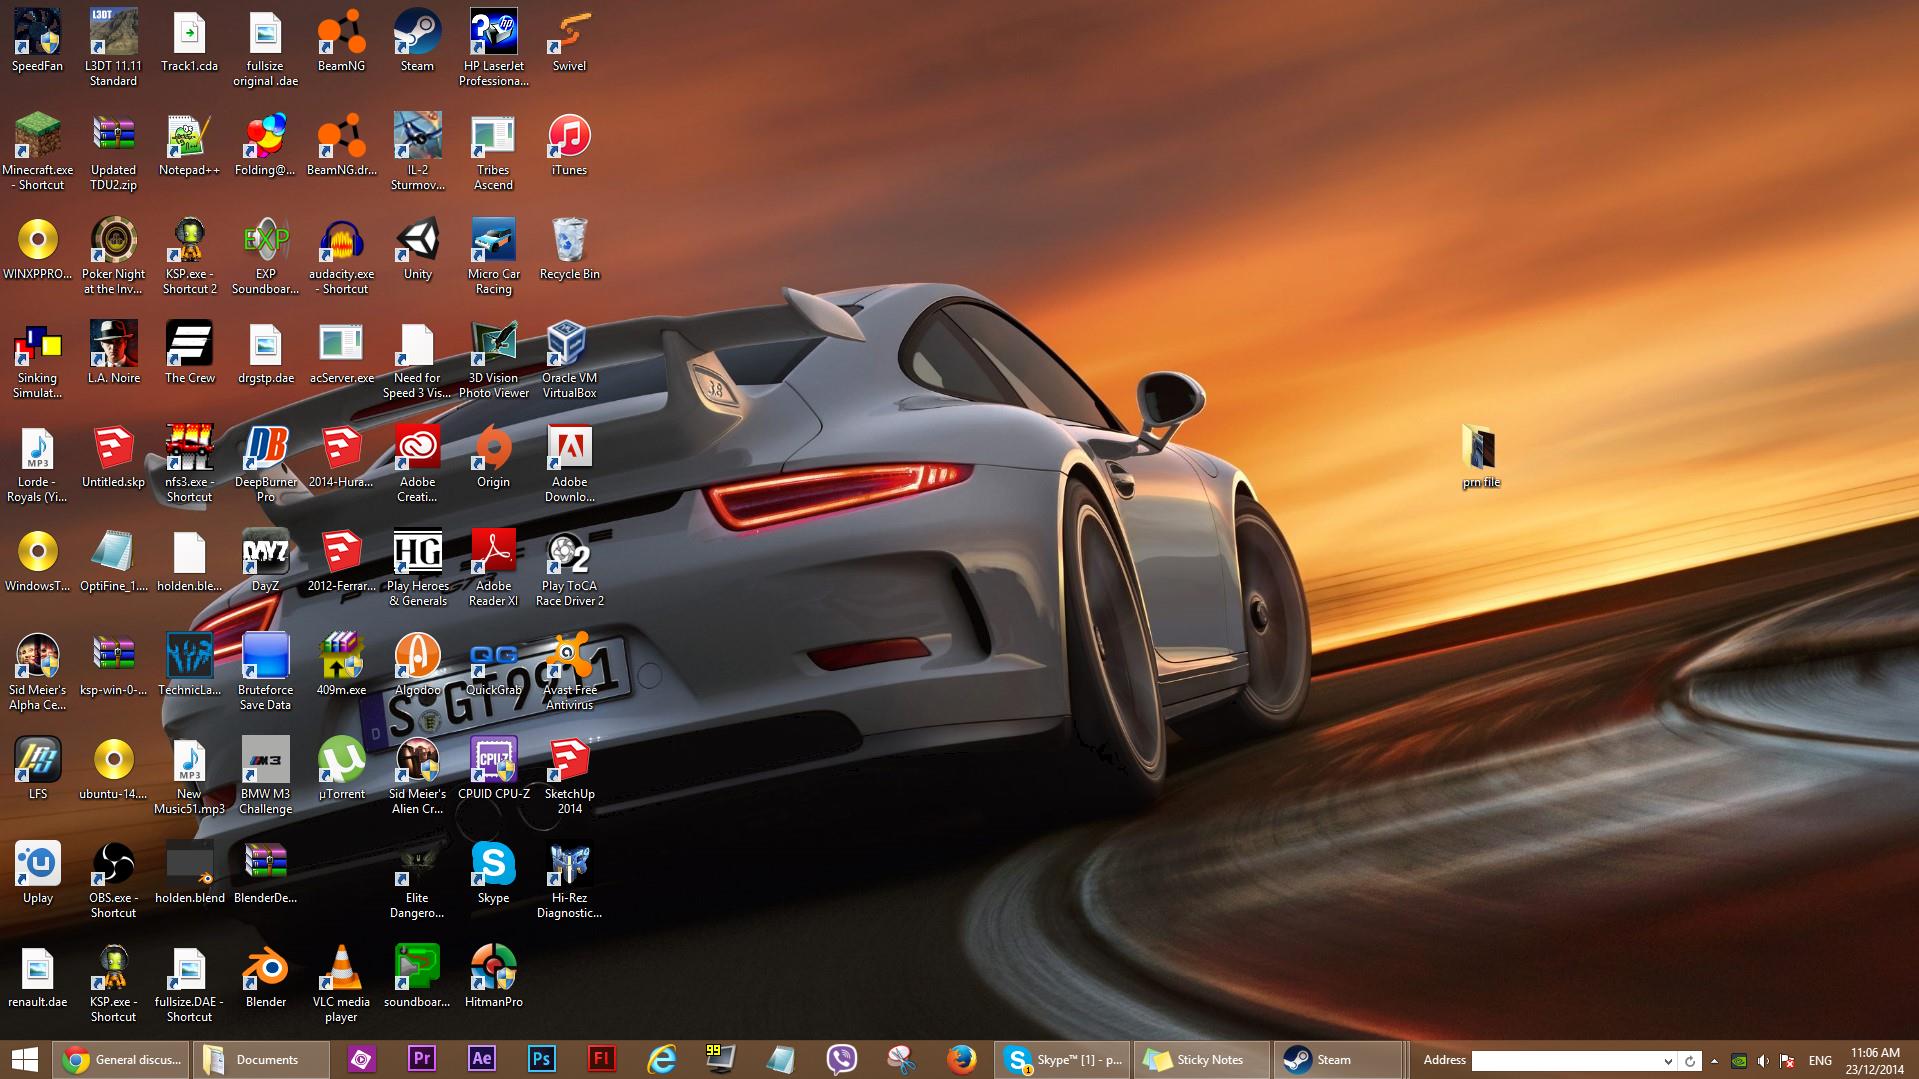Open the Snipping Tool taskbar icon

click(x=902, y=1060)
